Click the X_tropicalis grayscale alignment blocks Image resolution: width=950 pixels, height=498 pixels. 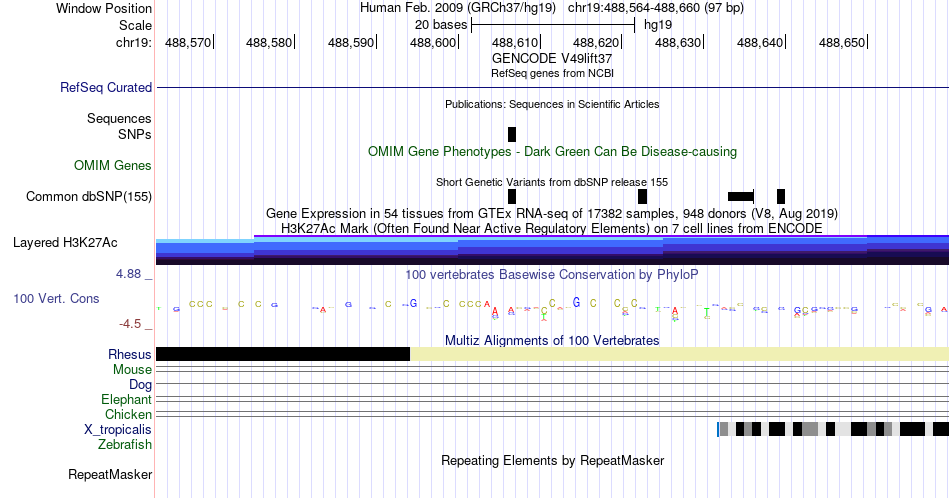833,430
